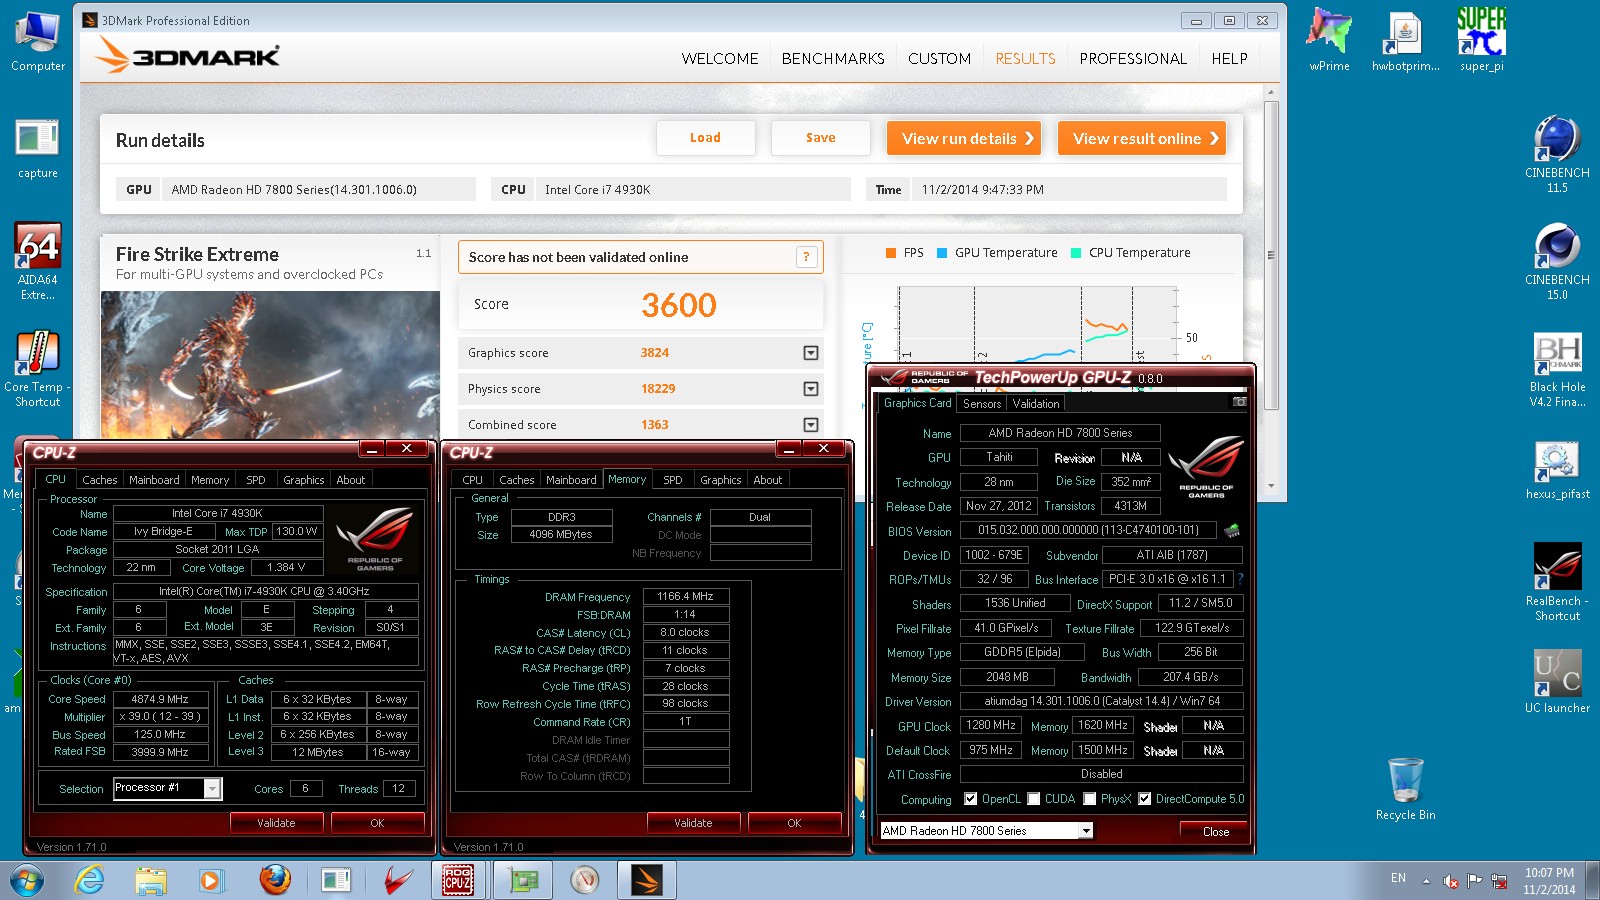Open hexus_pifast desktop icon
Image resolution: width=1600 pixels, height=900 pixels.
coord(1557,469)
